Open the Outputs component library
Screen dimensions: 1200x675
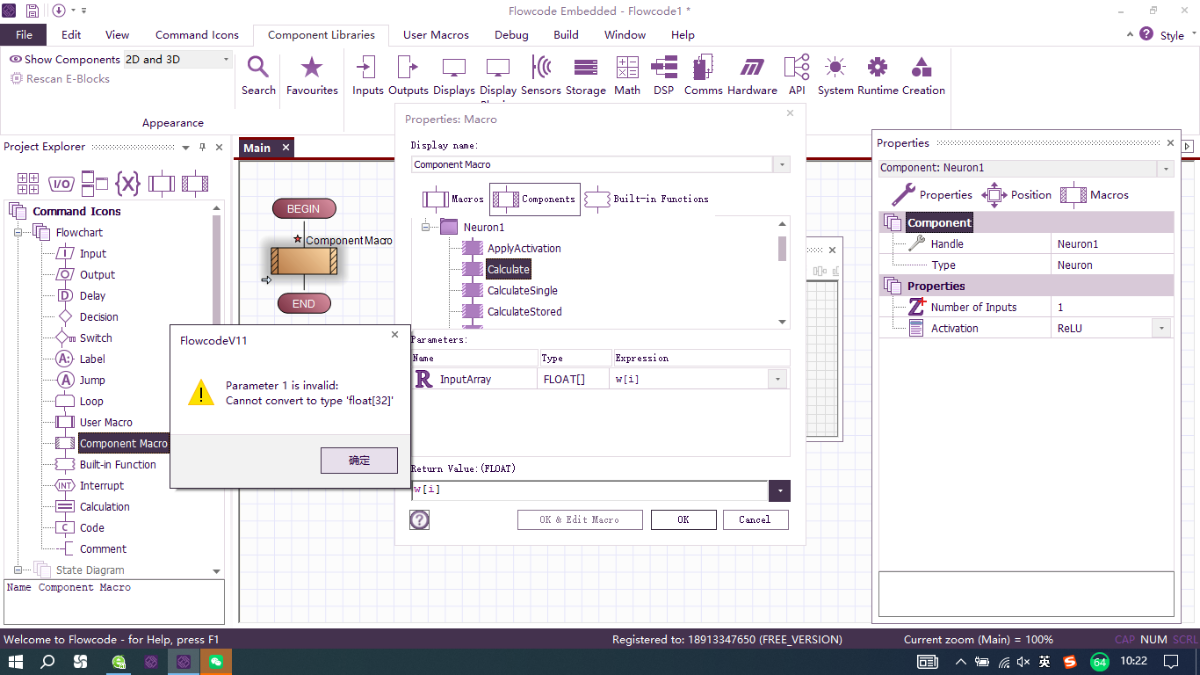click(x=408, y=77)
